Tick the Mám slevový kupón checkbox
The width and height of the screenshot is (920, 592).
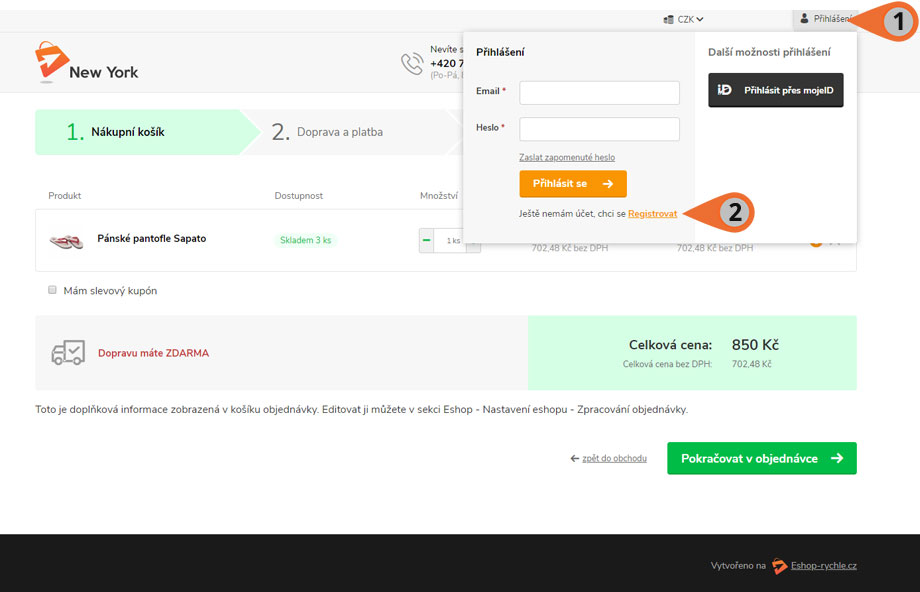coord(52,290)
